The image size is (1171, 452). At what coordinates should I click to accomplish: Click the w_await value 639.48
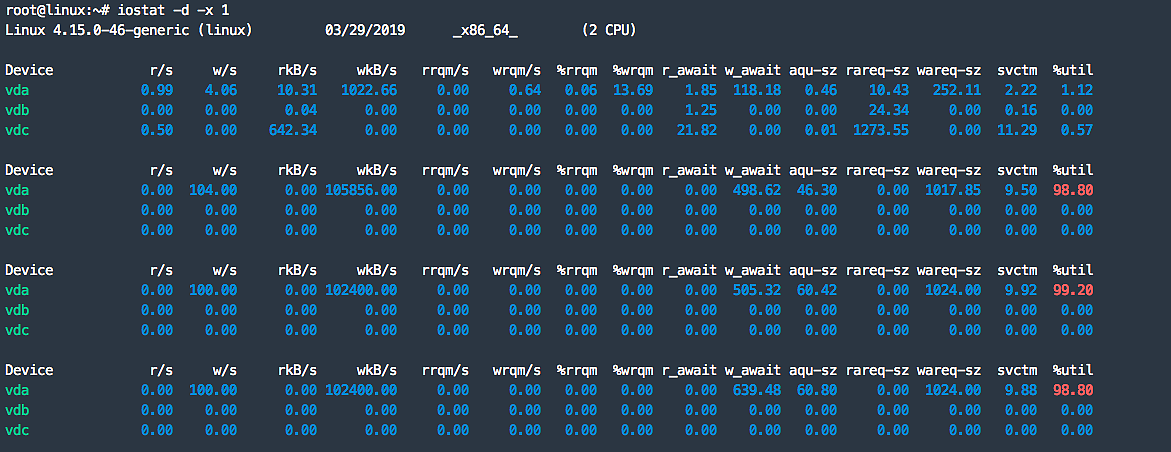pyautogui.click(x=752, y=390)
